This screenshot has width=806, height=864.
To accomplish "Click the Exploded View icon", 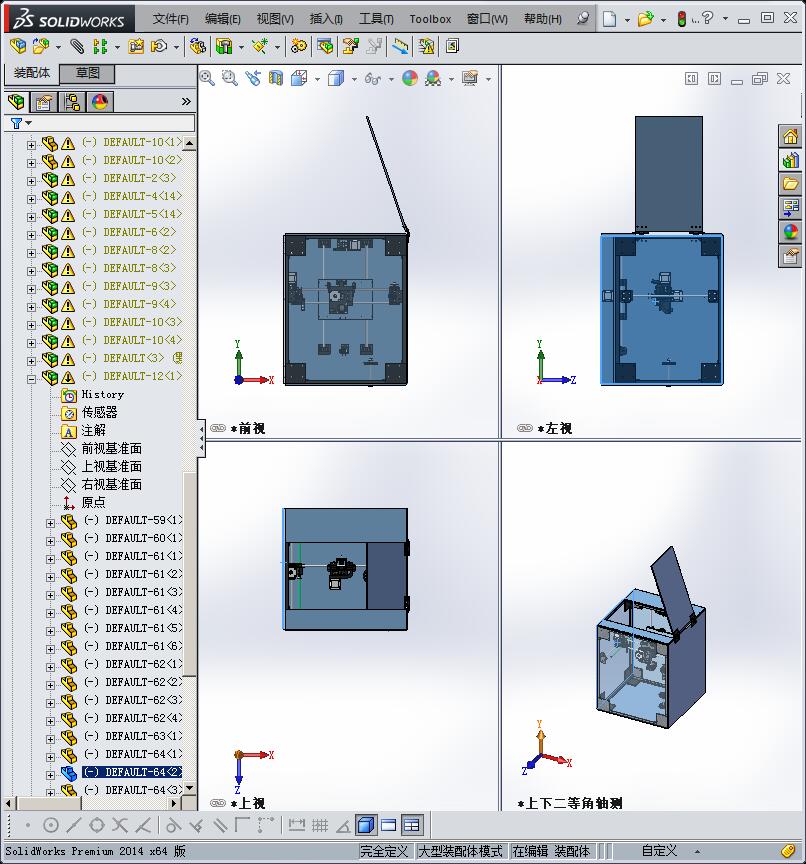I will [x=350, y=46].
